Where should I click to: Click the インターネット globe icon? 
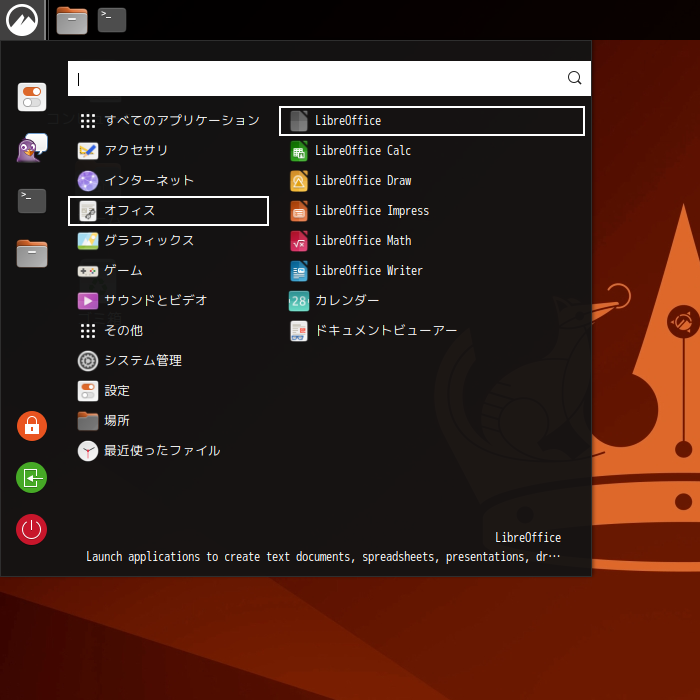[88, 181]
